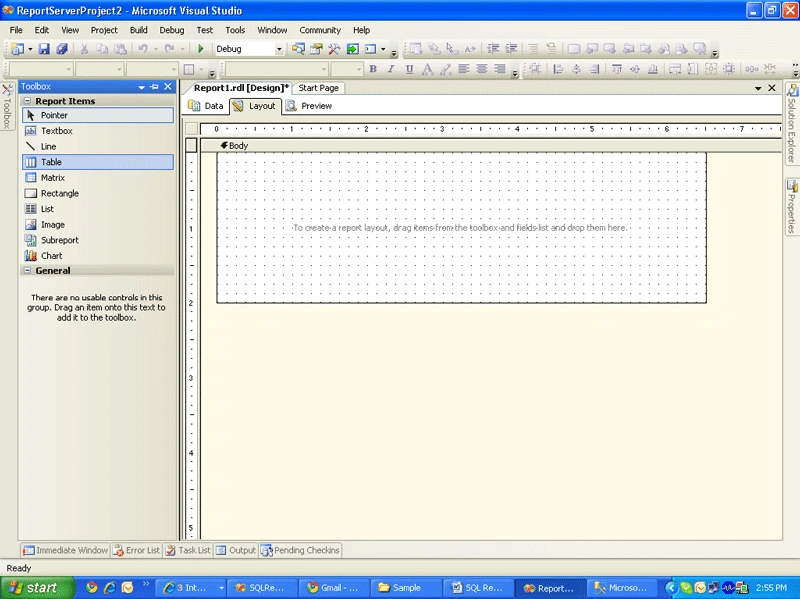The width and height of the screenshot is (800, 599).
Task: Select the Subreport toolbox item
Action: (x=98, y=240)
